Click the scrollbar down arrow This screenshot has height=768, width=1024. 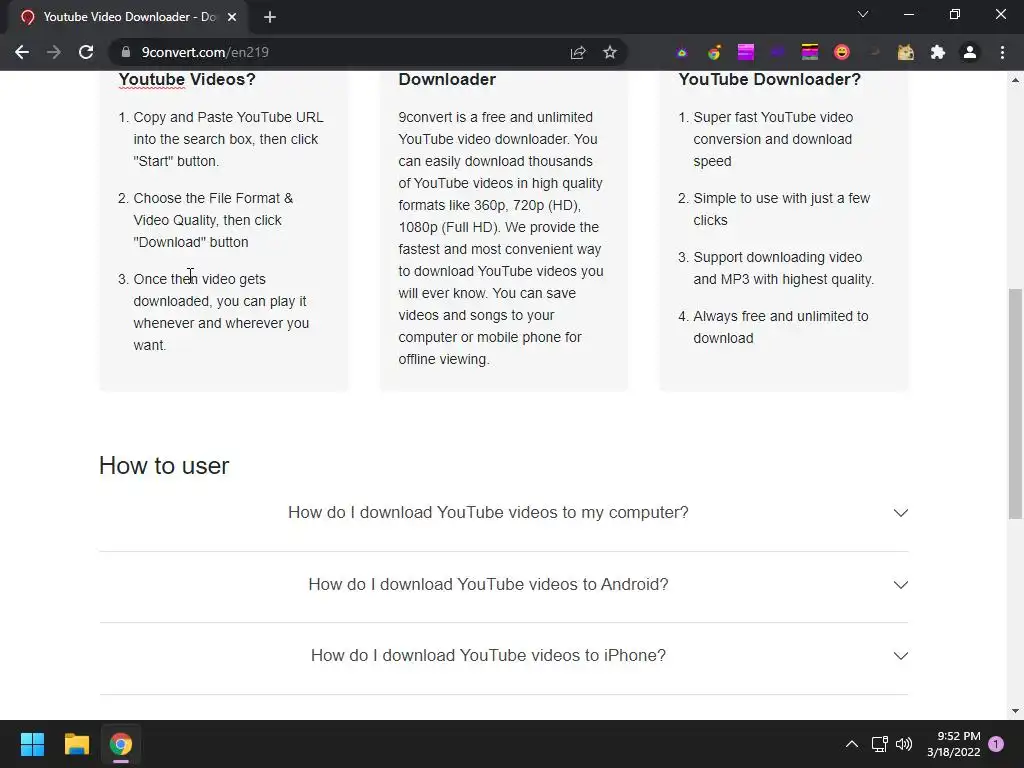point(1015,711)
